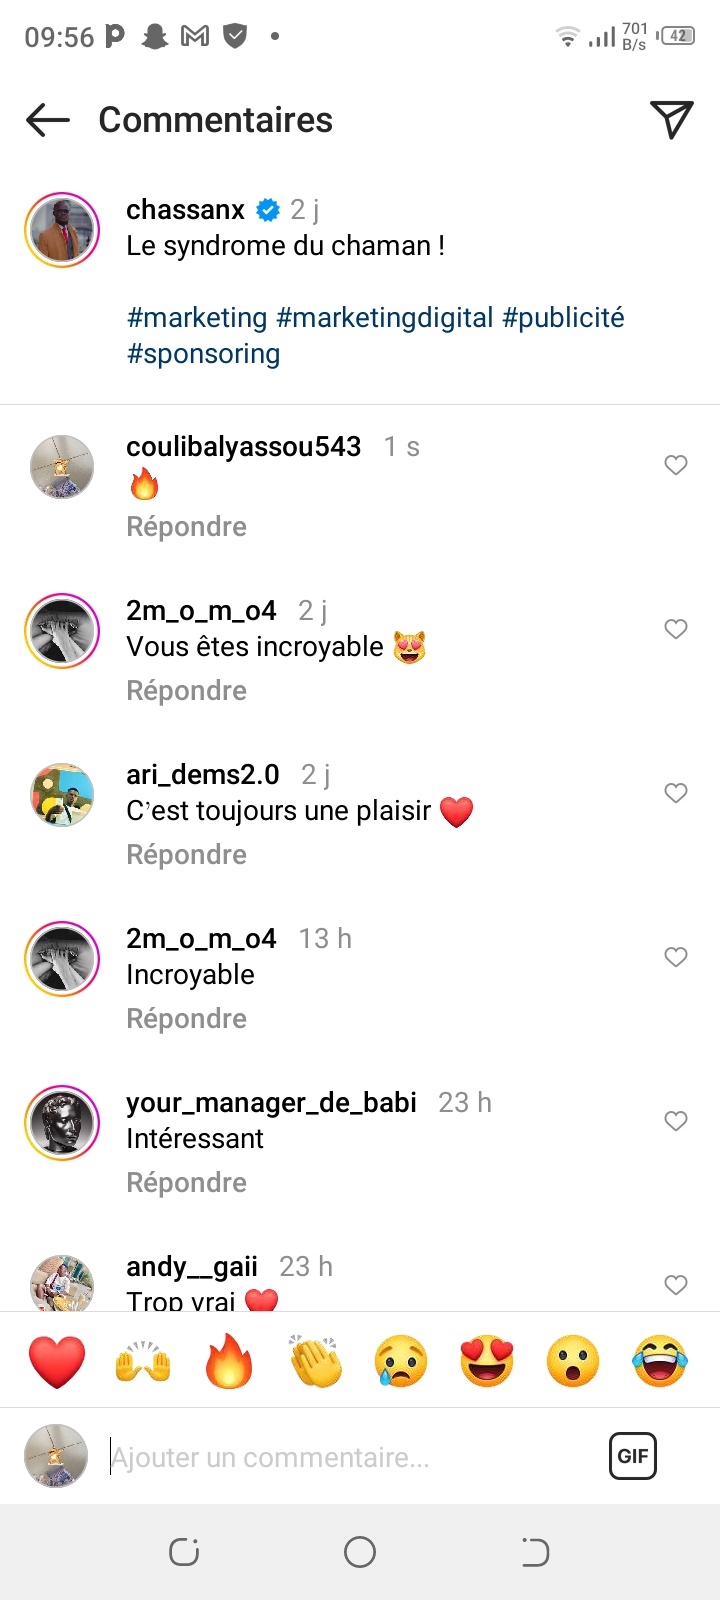Like coulibalyassou543's fire comment
720x1600 pixels.
coord(676,465)
